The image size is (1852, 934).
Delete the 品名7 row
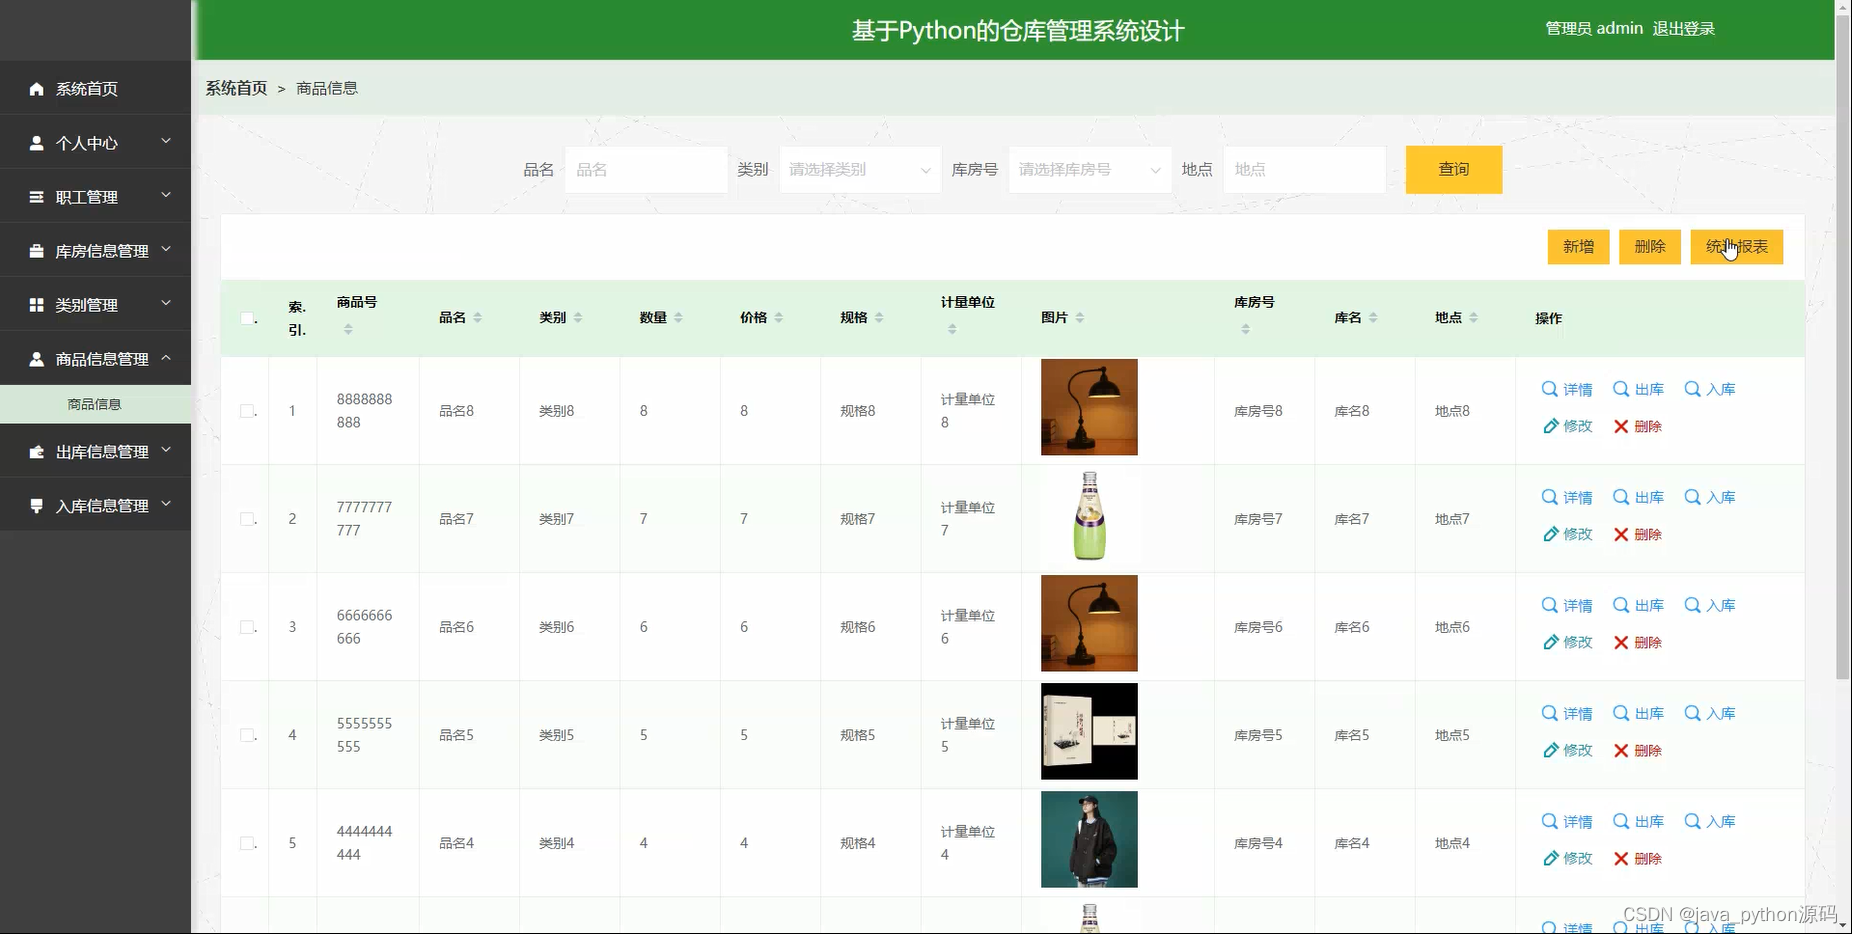click(x=1638, y=534)
